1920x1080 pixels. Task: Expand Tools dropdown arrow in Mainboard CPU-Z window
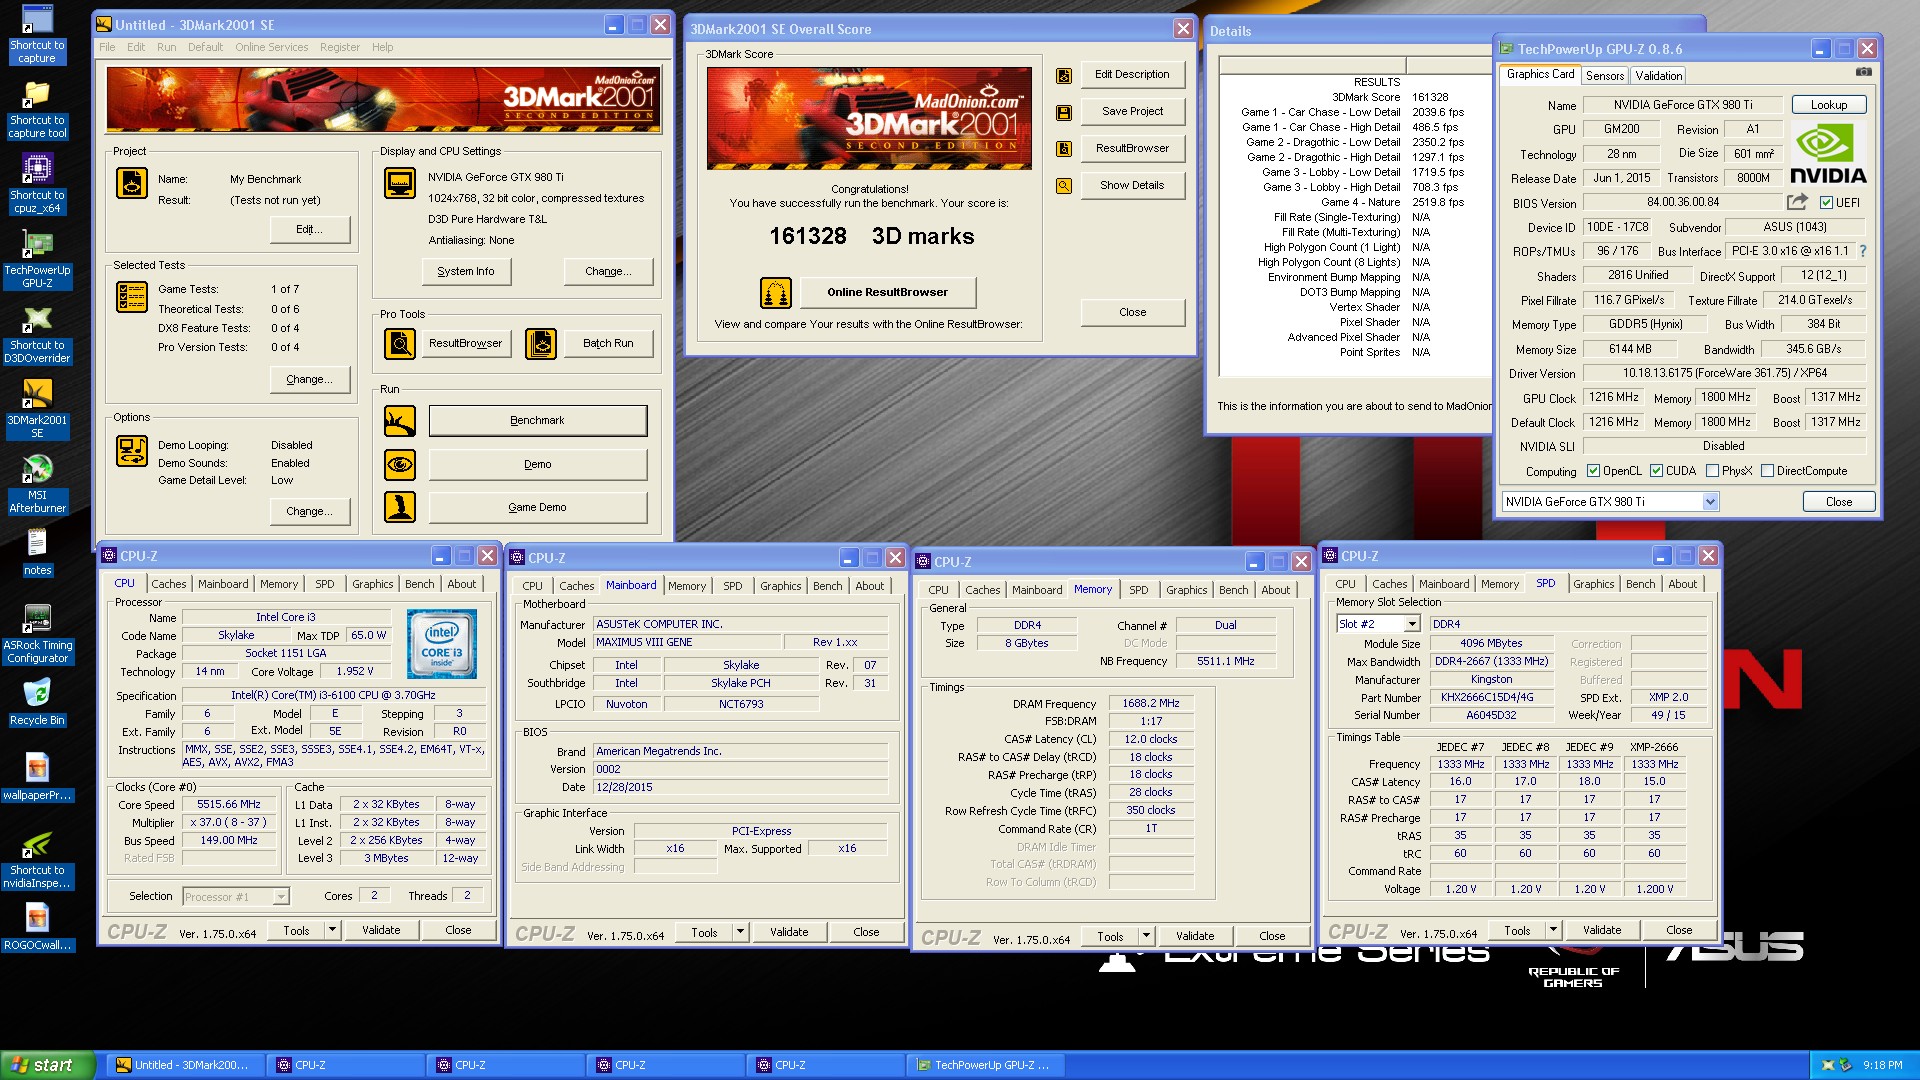(741, 932)
